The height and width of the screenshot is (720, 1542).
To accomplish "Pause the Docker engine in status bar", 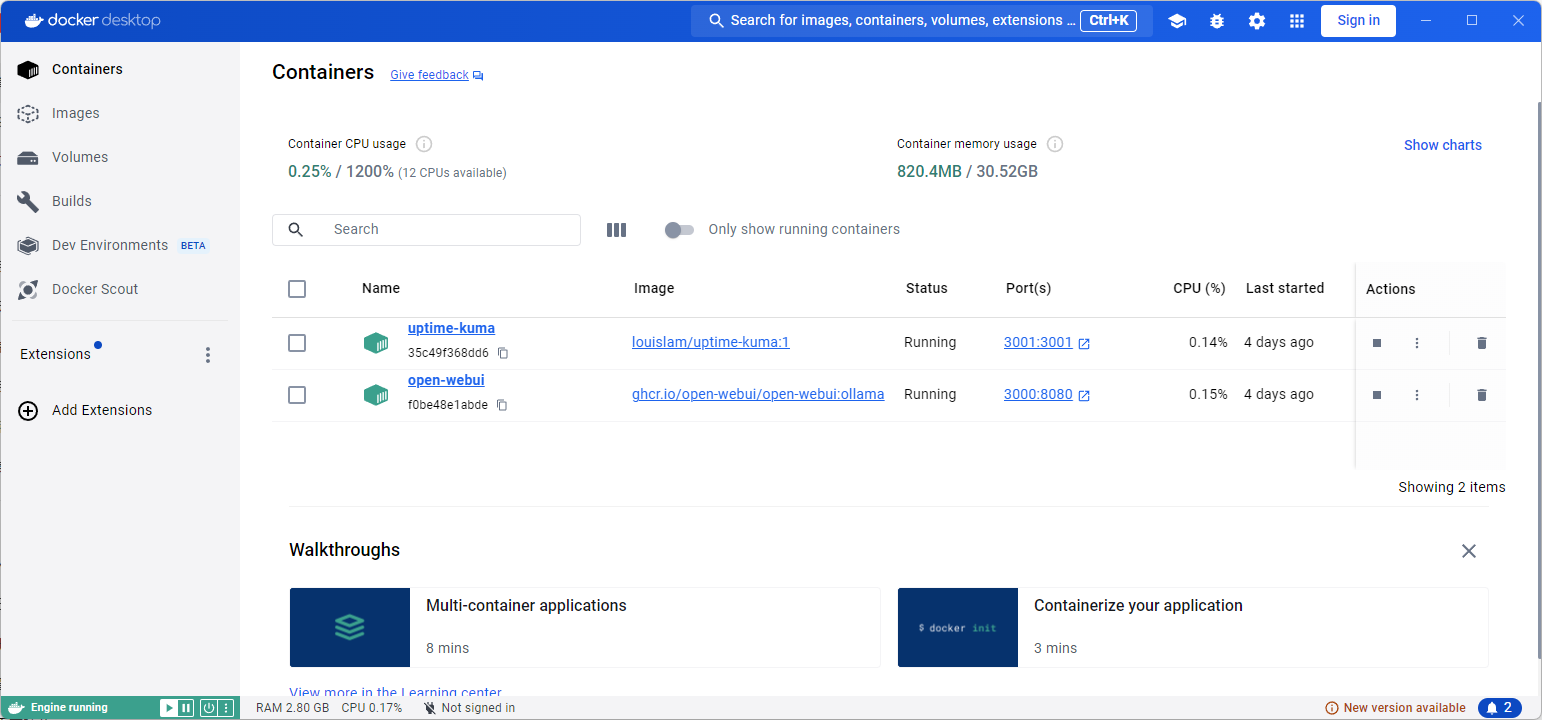I will [186, 708].
